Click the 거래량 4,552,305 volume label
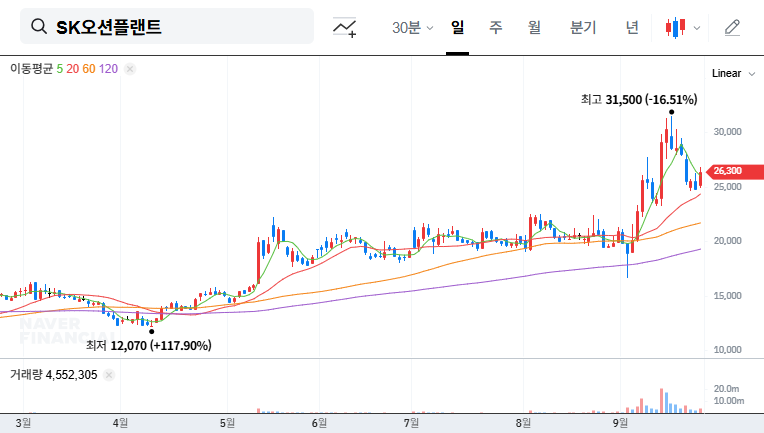 pos(54,375)
